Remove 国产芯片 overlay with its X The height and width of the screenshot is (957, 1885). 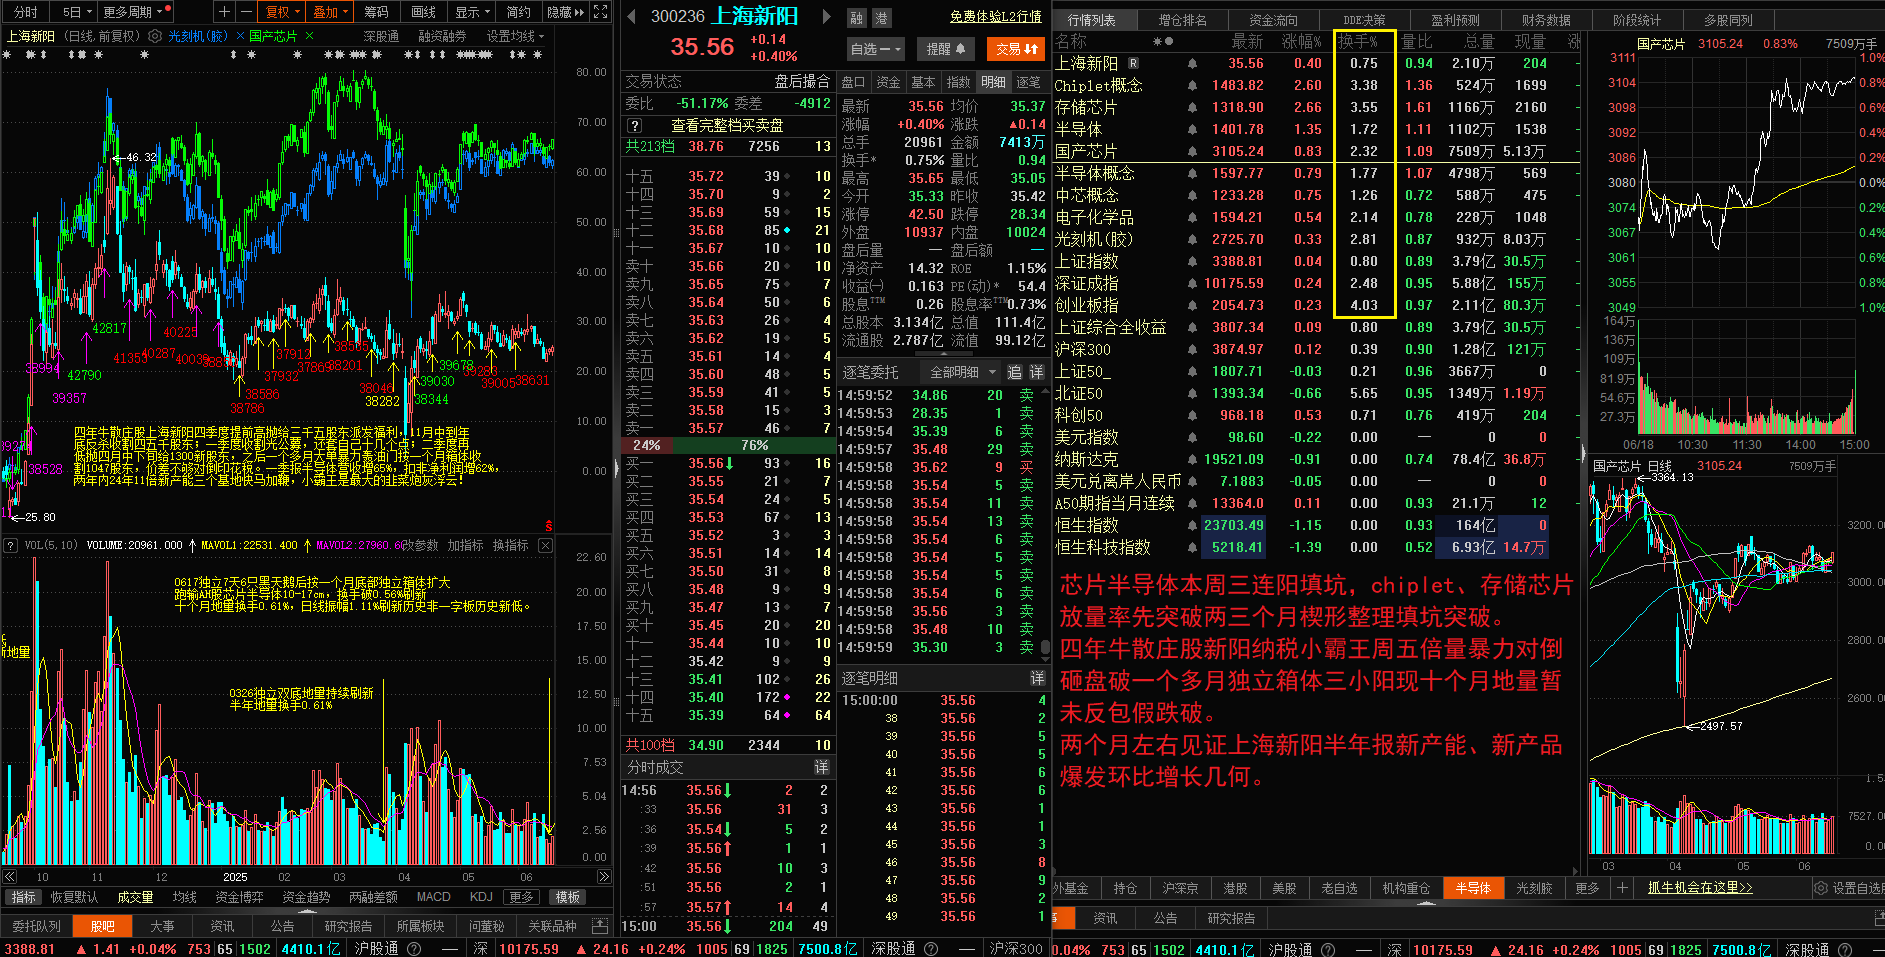[310, 36]
